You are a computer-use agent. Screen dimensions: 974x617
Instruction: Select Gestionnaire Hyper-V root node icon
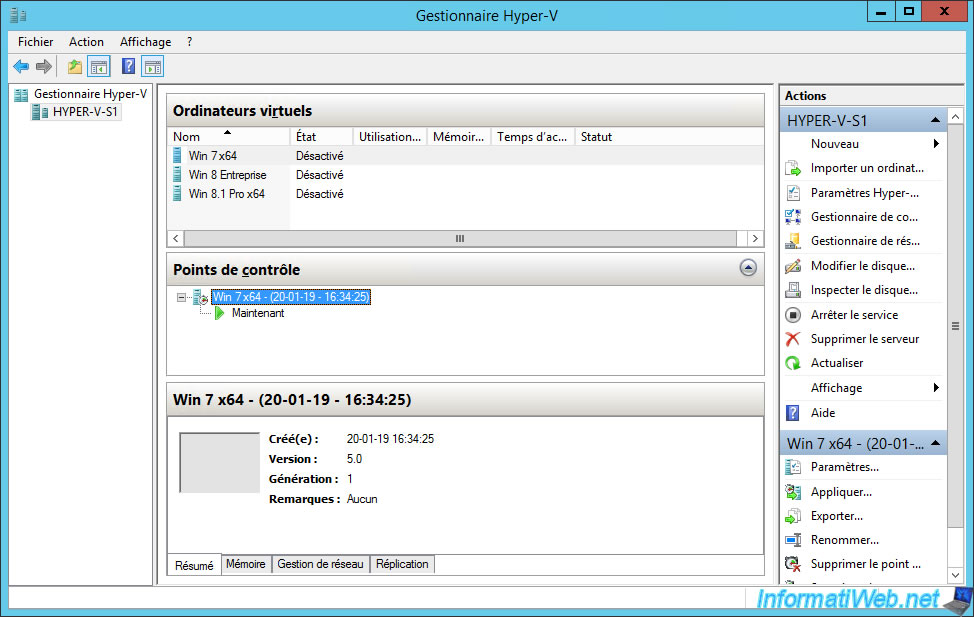point(21,95)
